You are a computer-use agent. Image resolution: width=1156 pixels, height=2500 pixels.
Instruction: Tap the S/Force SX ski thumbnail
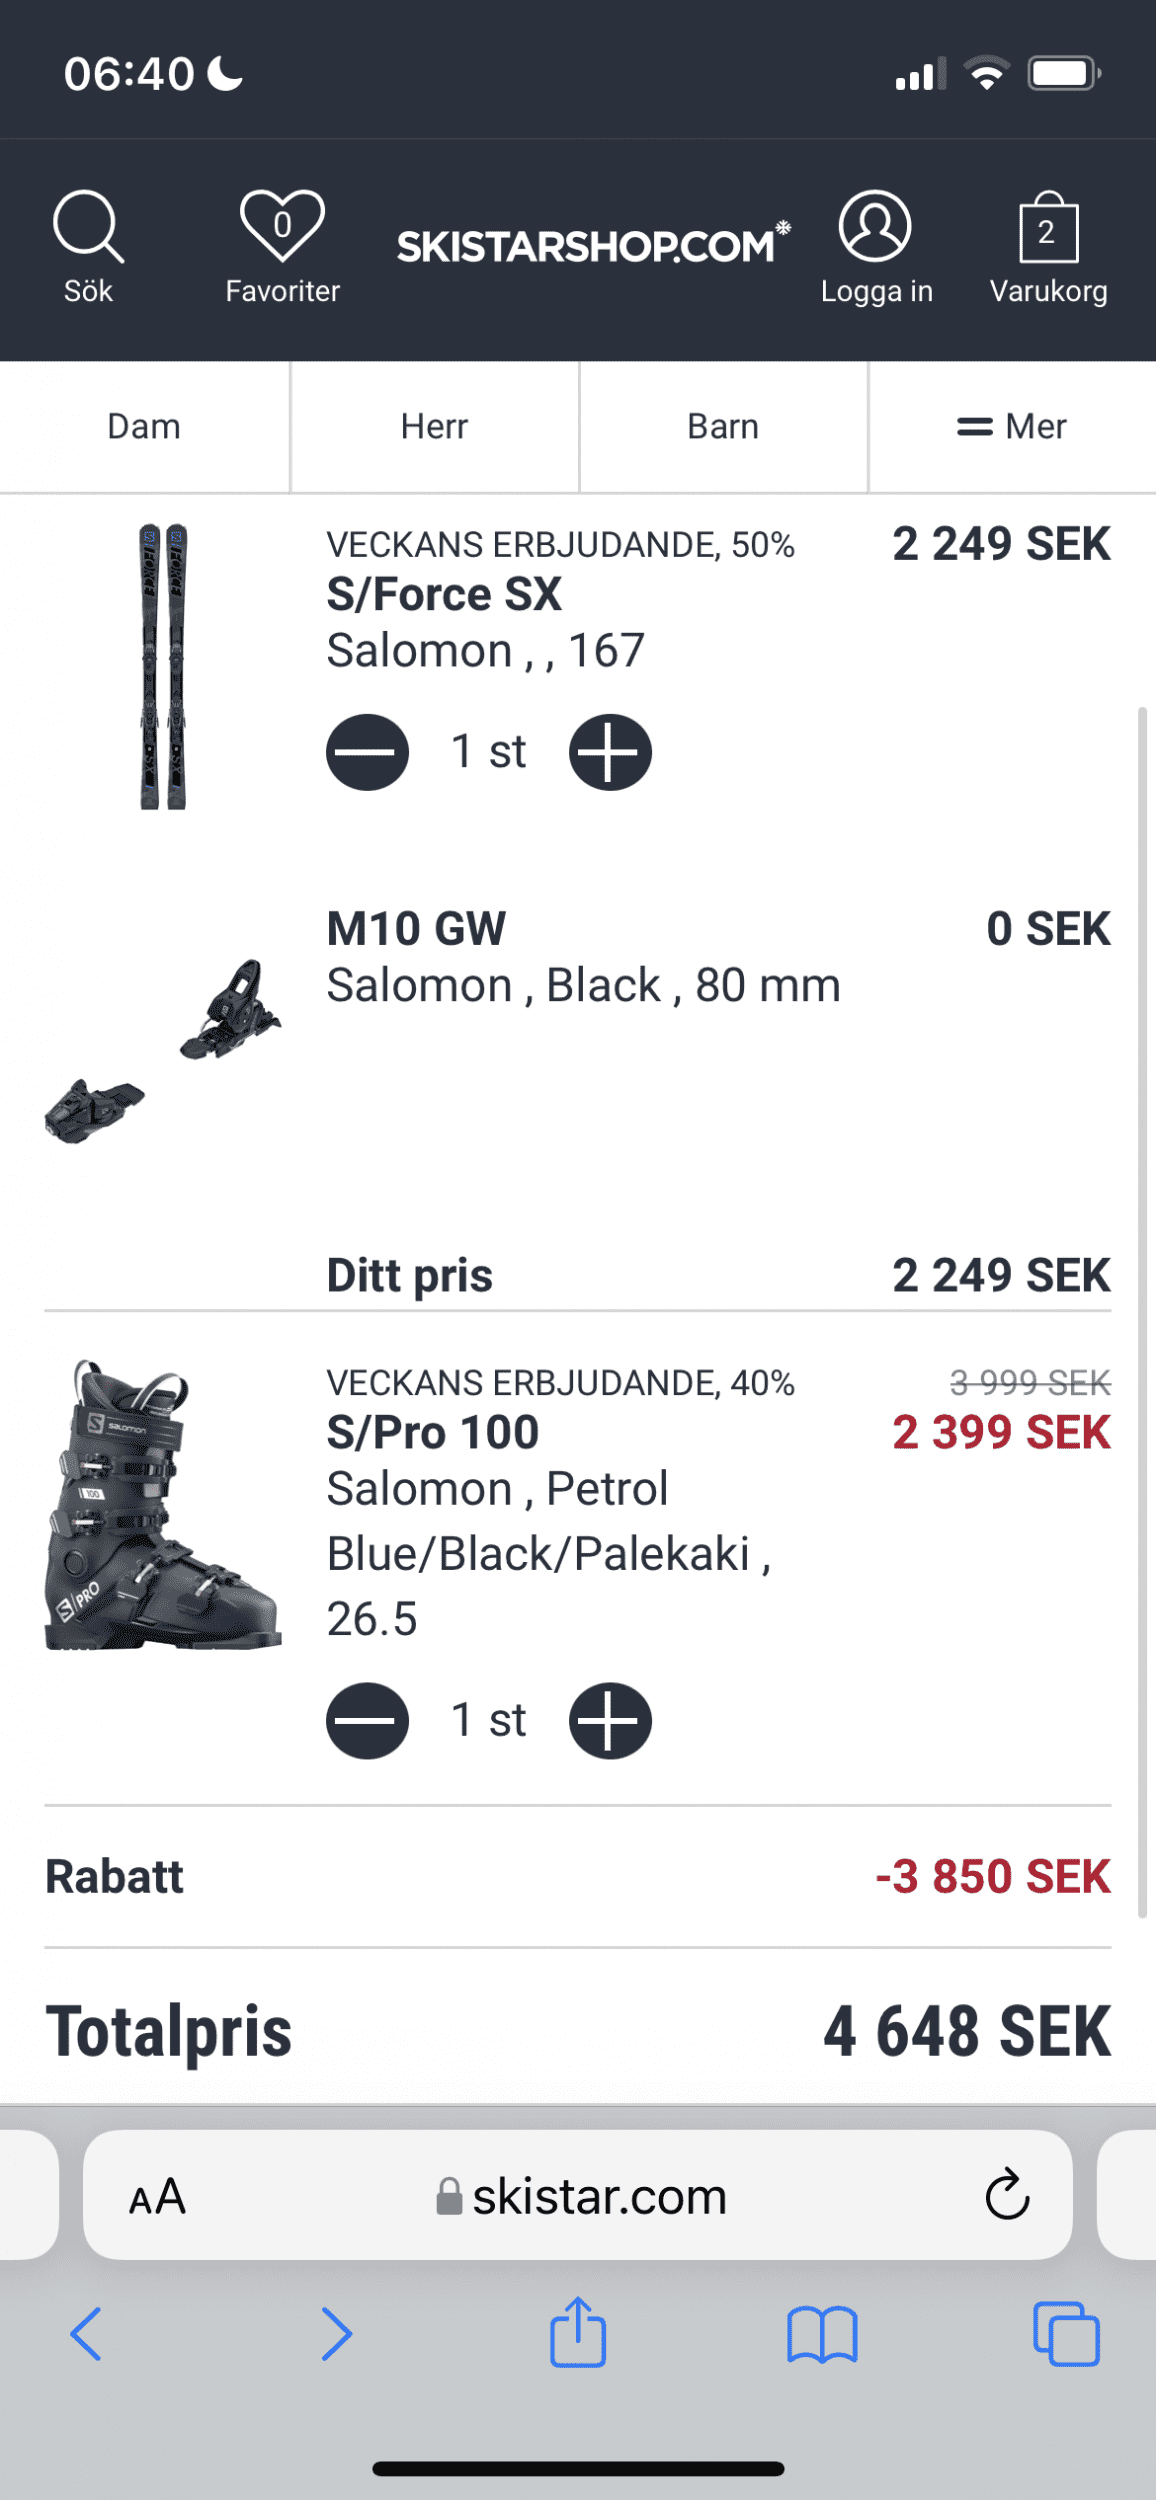(163, 666)
